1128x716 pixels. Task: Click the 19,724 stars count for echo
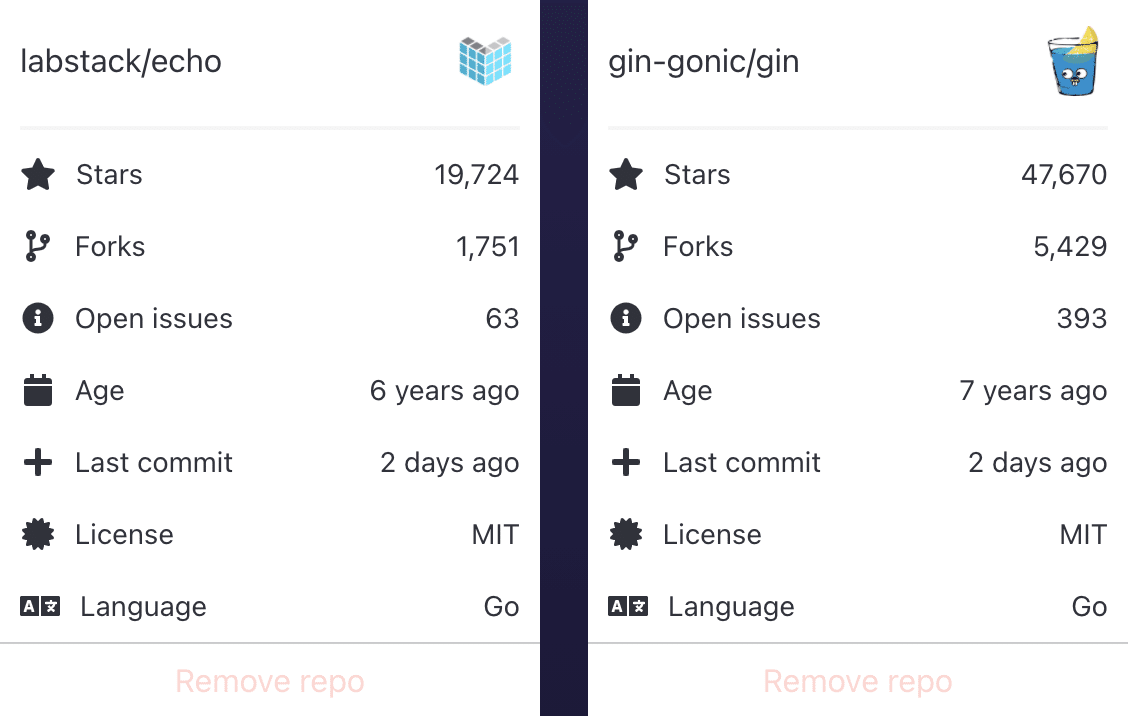[x=476, y=175]
